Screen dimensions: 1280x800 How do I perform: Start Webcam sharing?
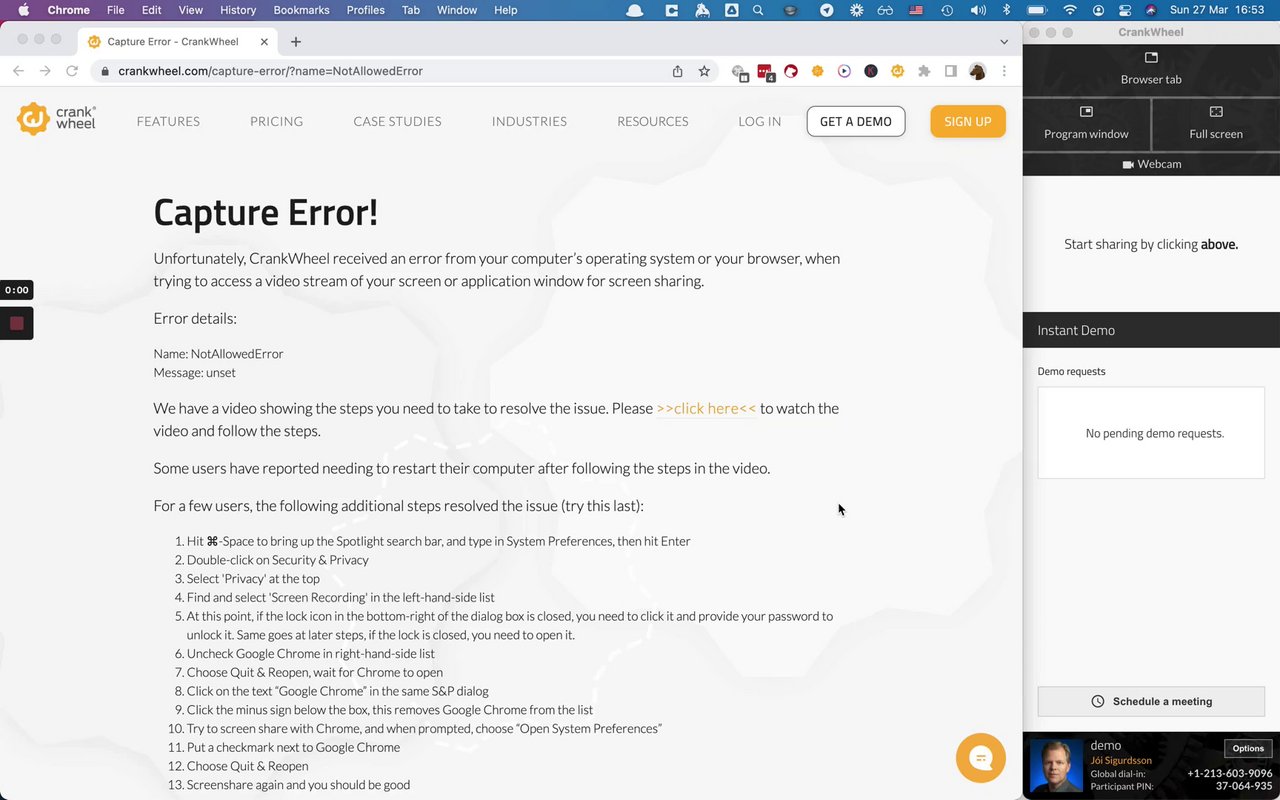(1151, 164)
